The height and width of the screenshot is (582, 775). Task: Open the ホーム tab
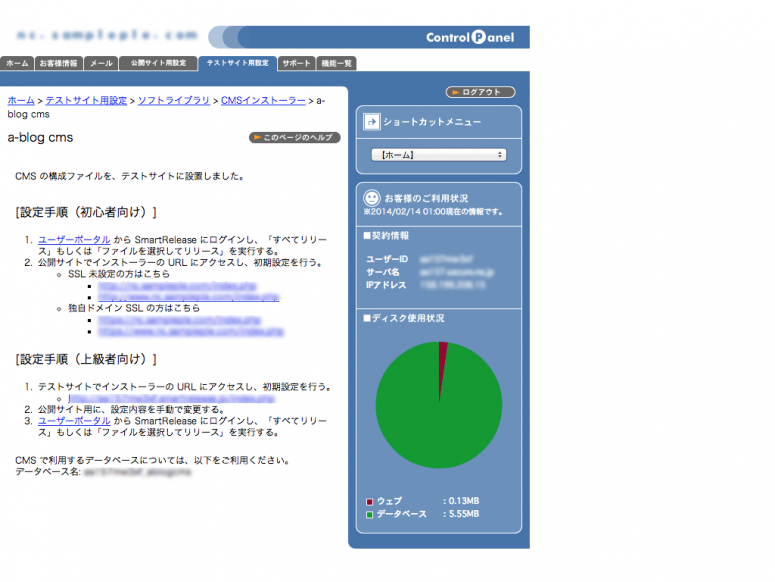pyautogui.click(x=17, y=63)
